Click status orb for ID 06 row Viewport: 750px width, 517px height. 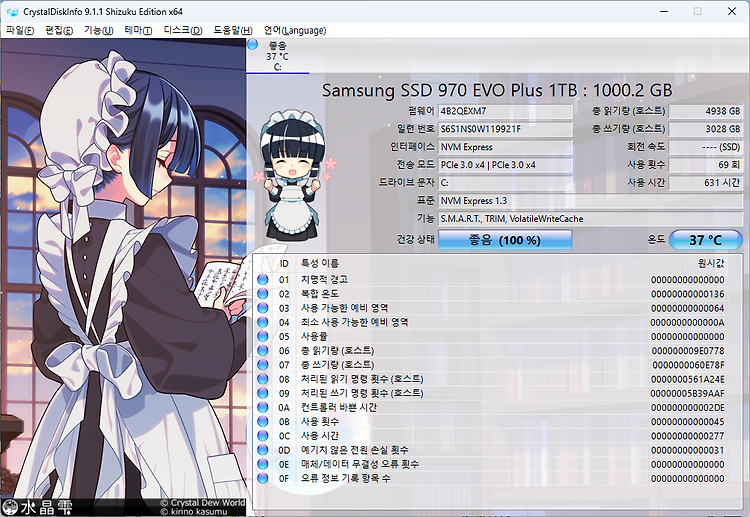263,350
